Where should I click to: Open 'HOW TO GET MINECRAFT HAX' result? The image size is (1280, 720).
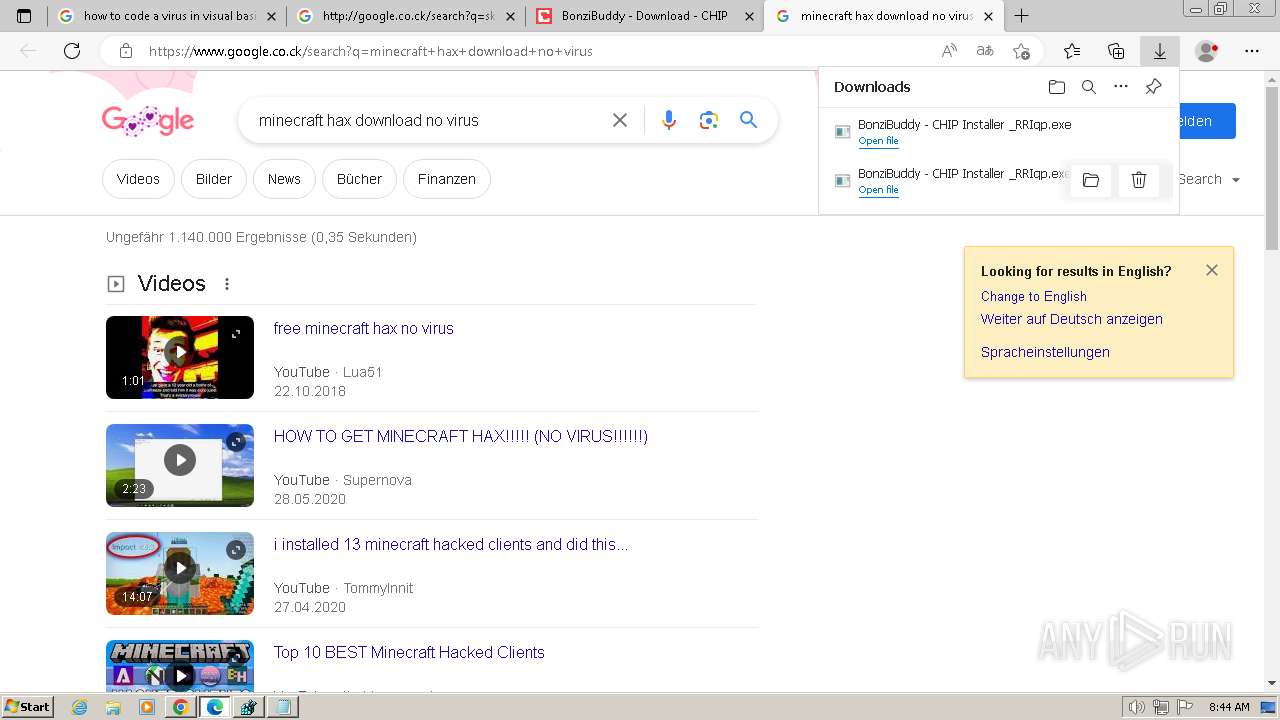point(461,436)
